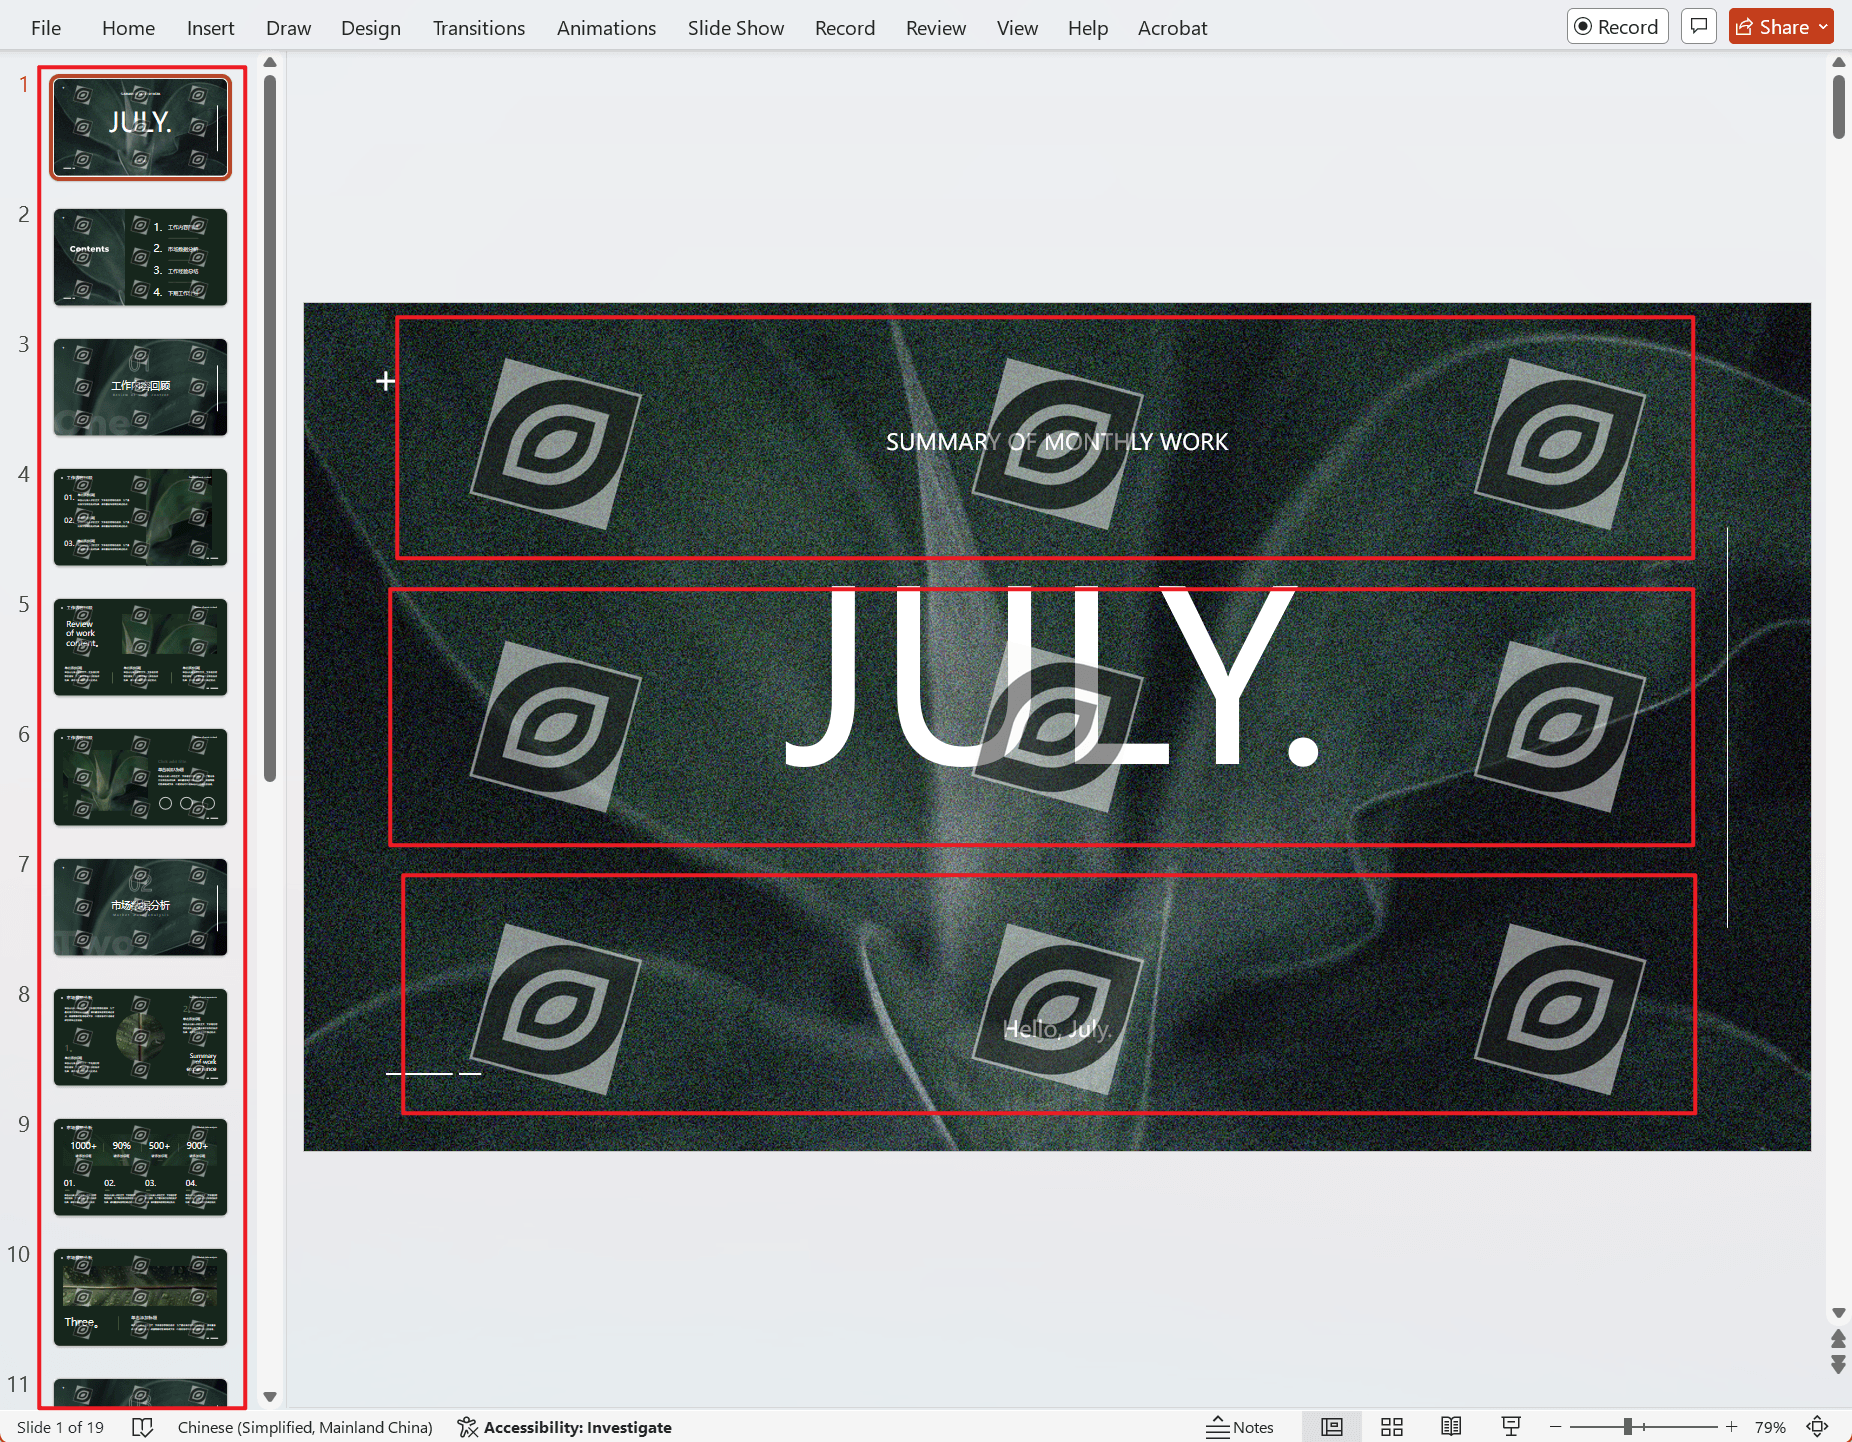Toggle Normal view button in status bar
Image resolution: width=1852 pixels, height=1442 pixels.
tap(1331, 1427)
